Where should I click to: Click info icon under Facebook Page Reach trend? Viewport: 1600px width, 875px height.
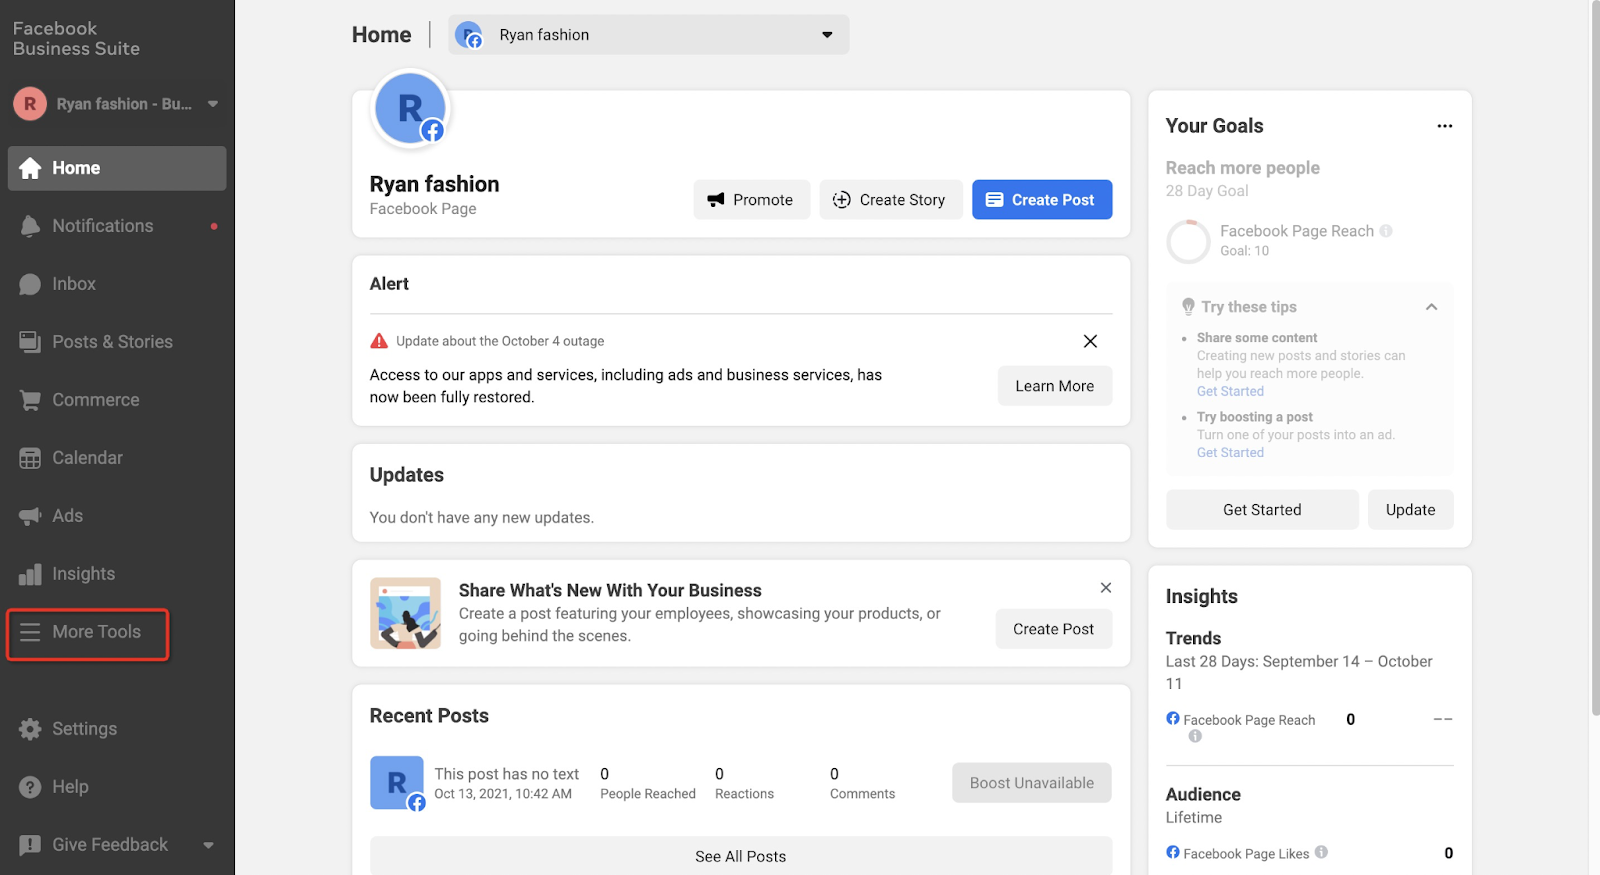1195,736
